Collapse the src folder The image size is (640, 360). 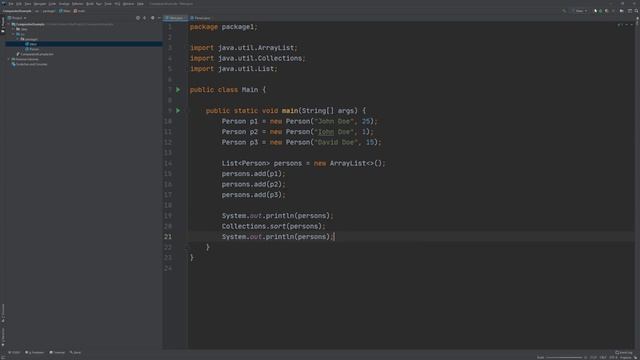point(13,34)
